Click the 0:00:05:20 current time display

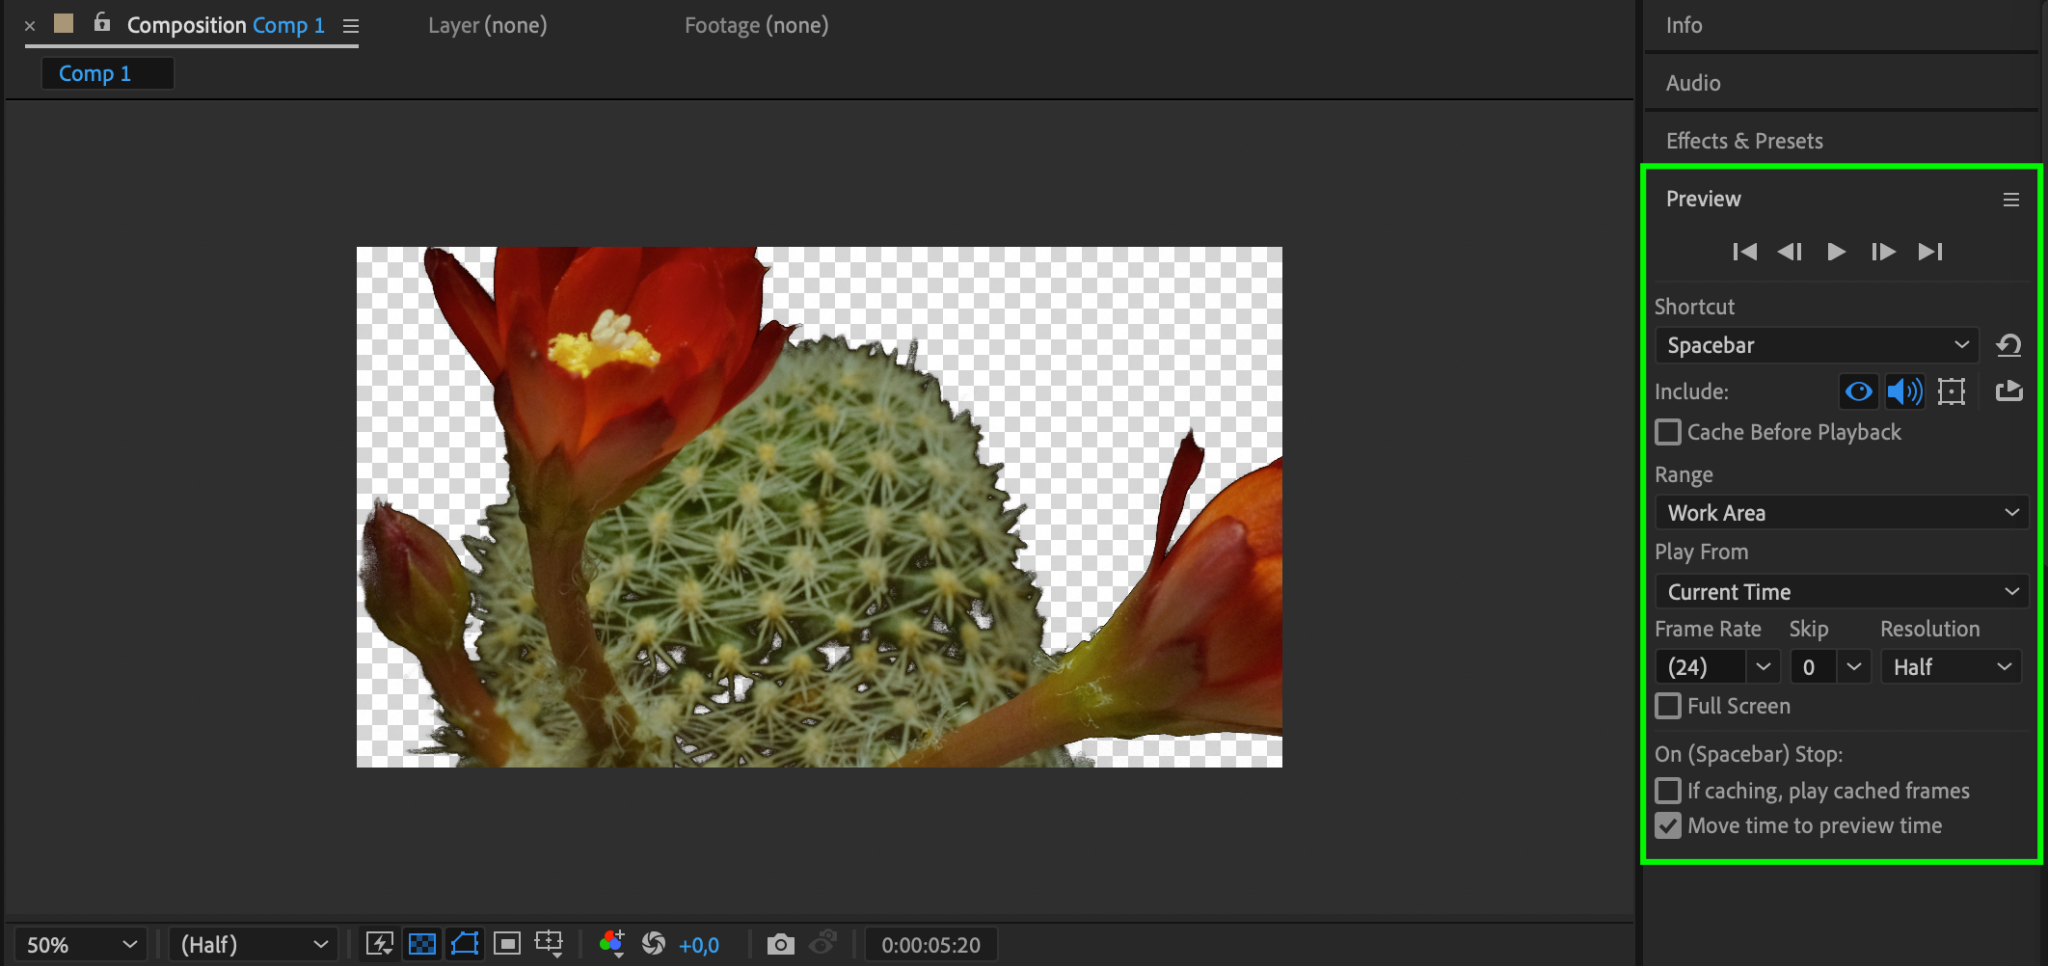point(930,945)
